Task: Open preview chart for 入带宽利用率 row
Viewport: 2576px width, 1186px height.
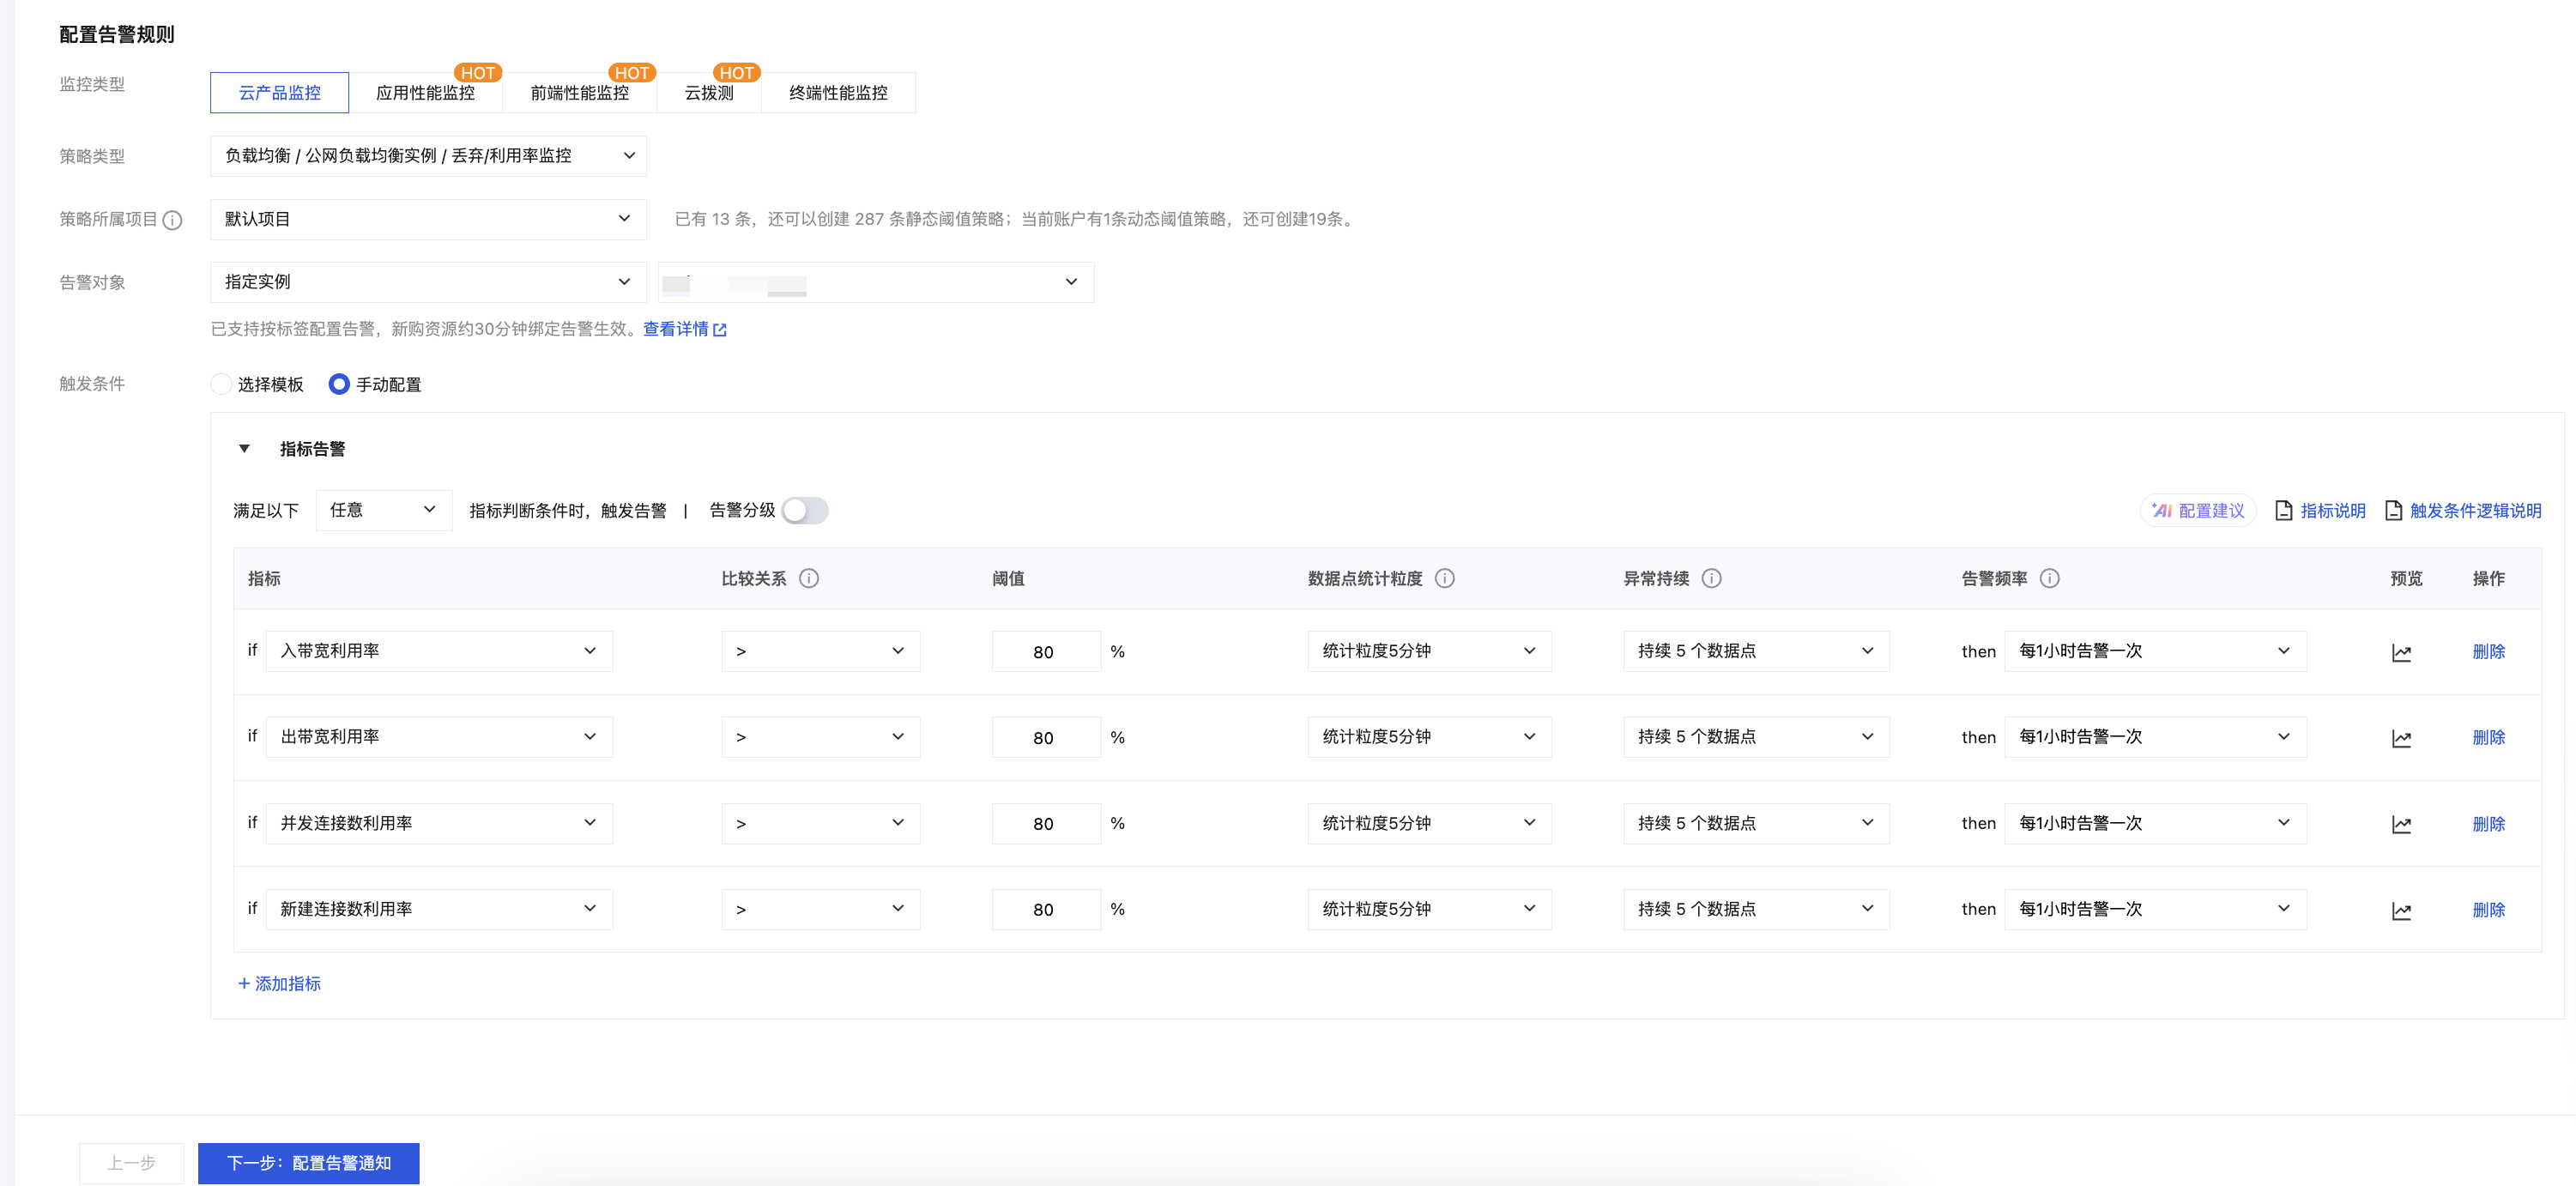Action: pyautogui.click(x=2401, y=653)
